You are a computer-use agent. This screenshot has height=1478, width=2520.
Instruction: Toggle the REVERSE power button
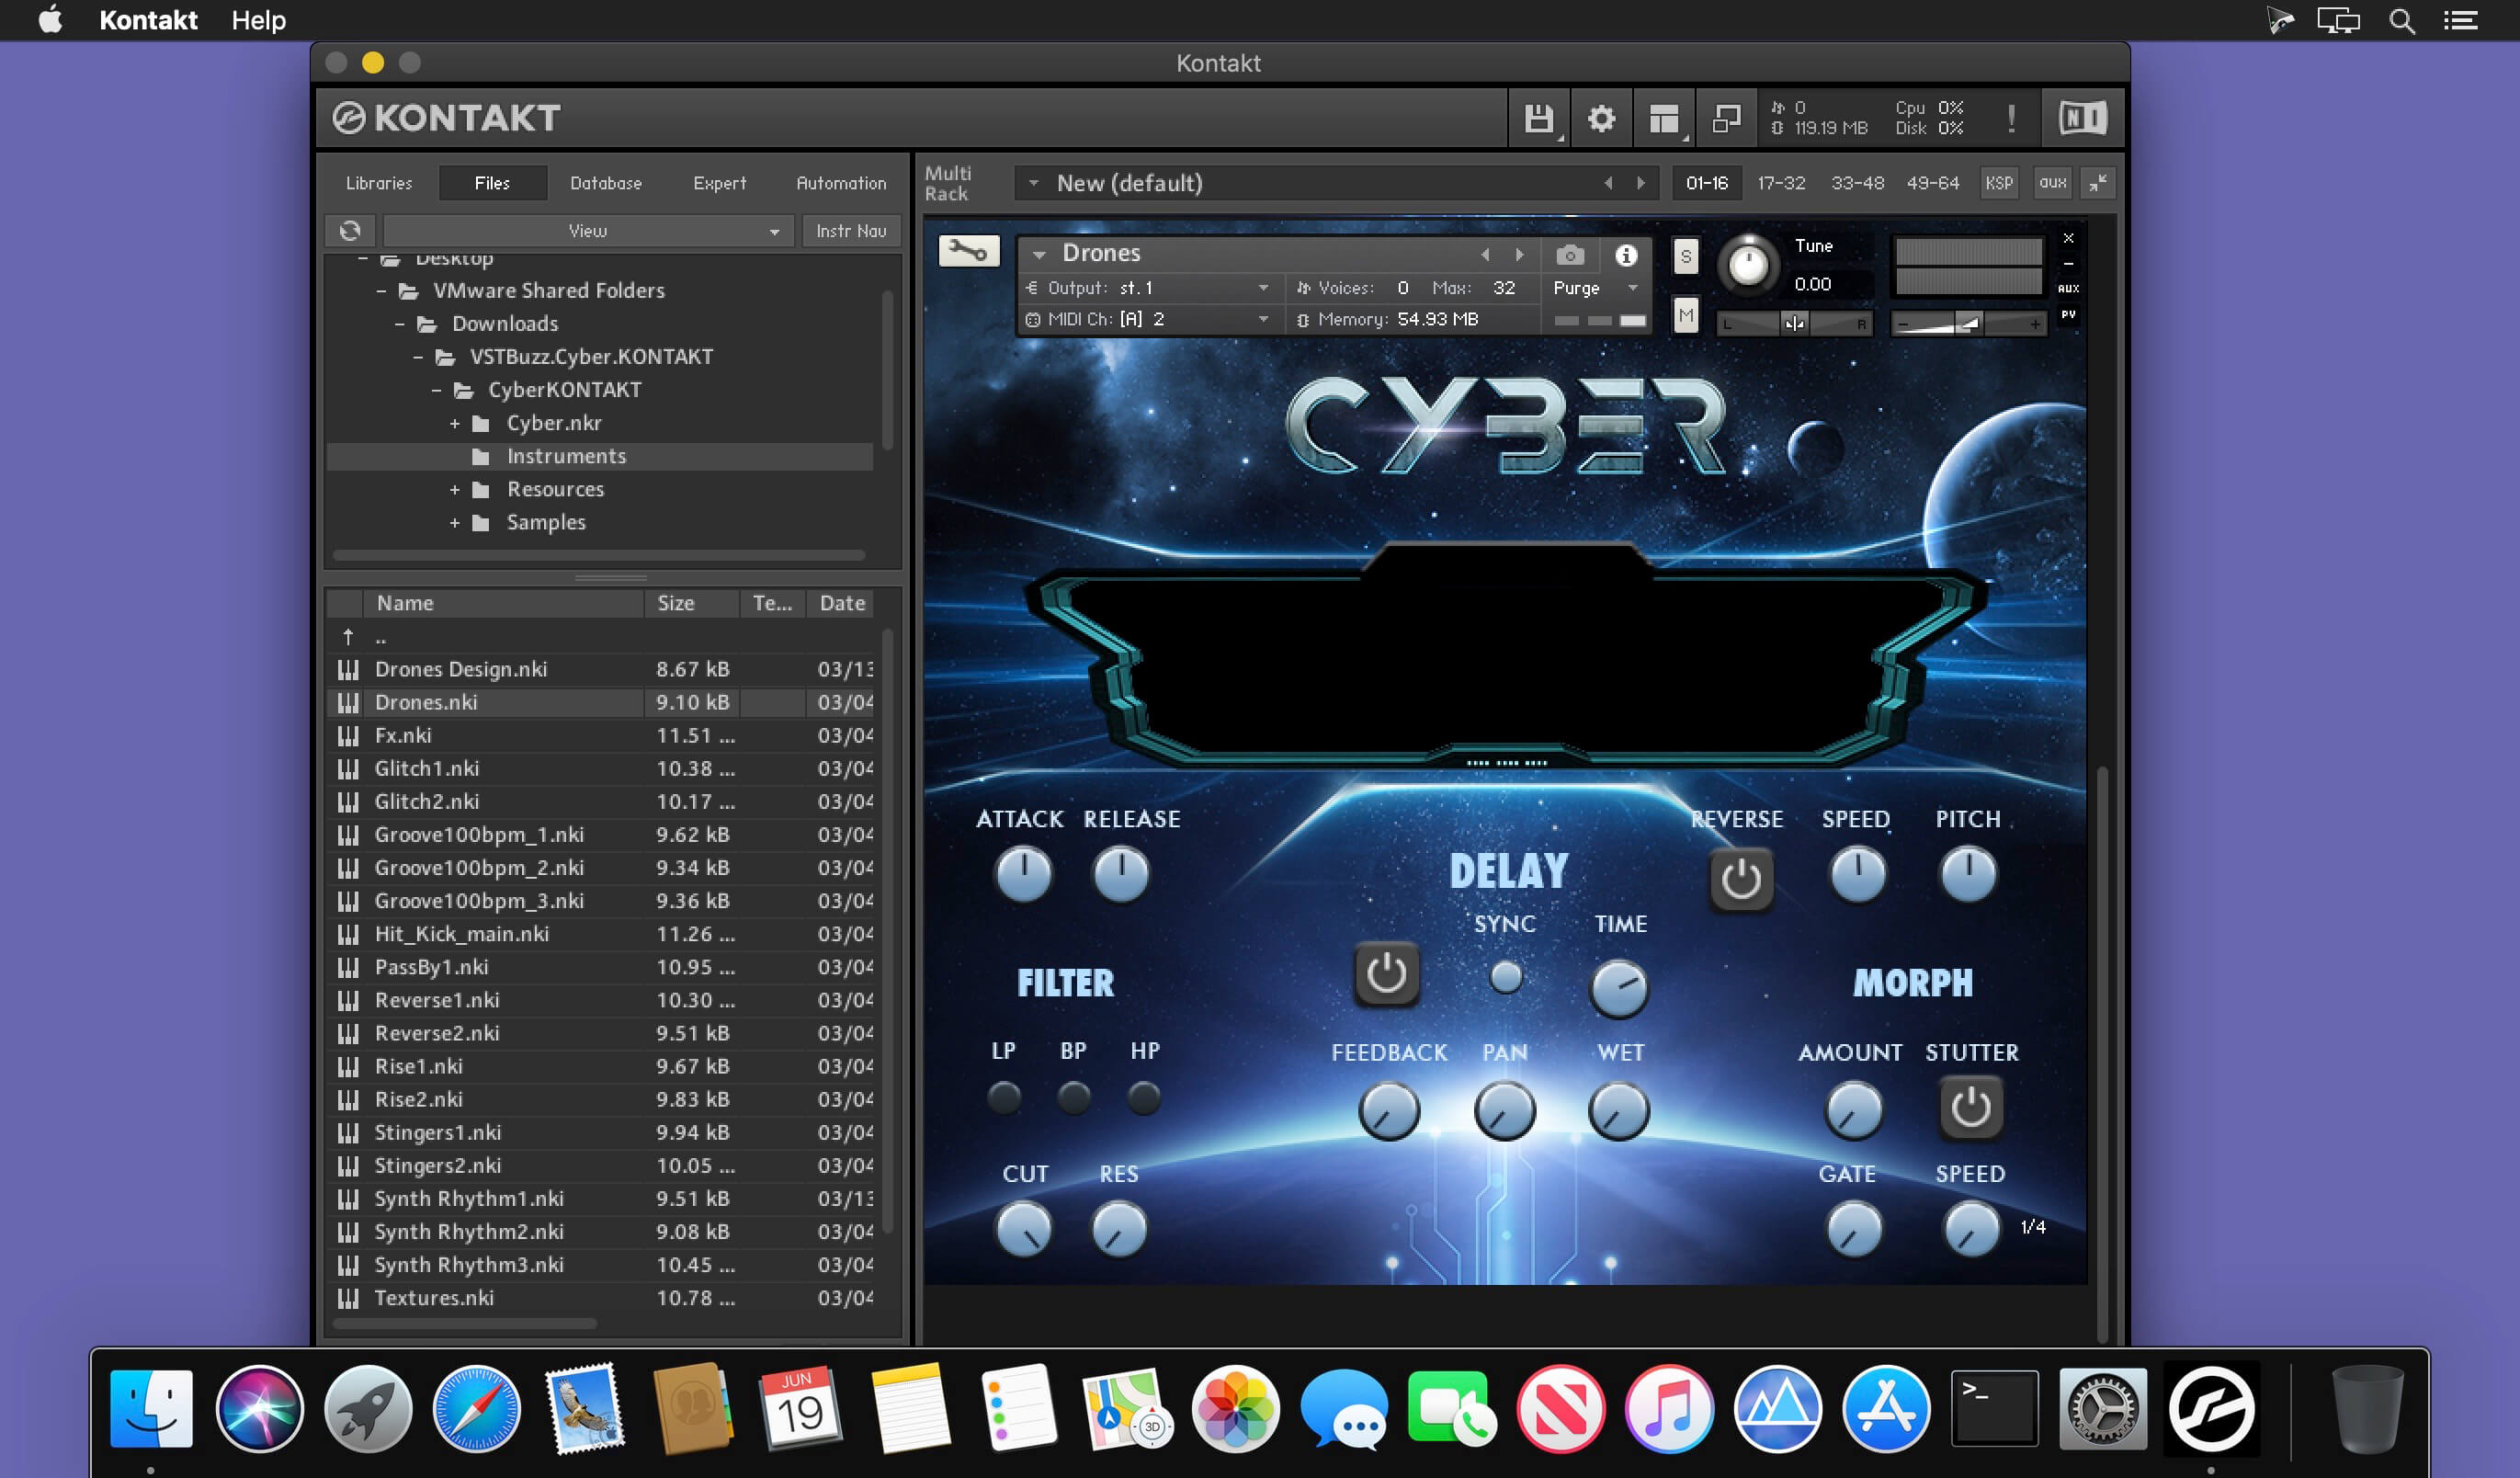click(1741, 880)
